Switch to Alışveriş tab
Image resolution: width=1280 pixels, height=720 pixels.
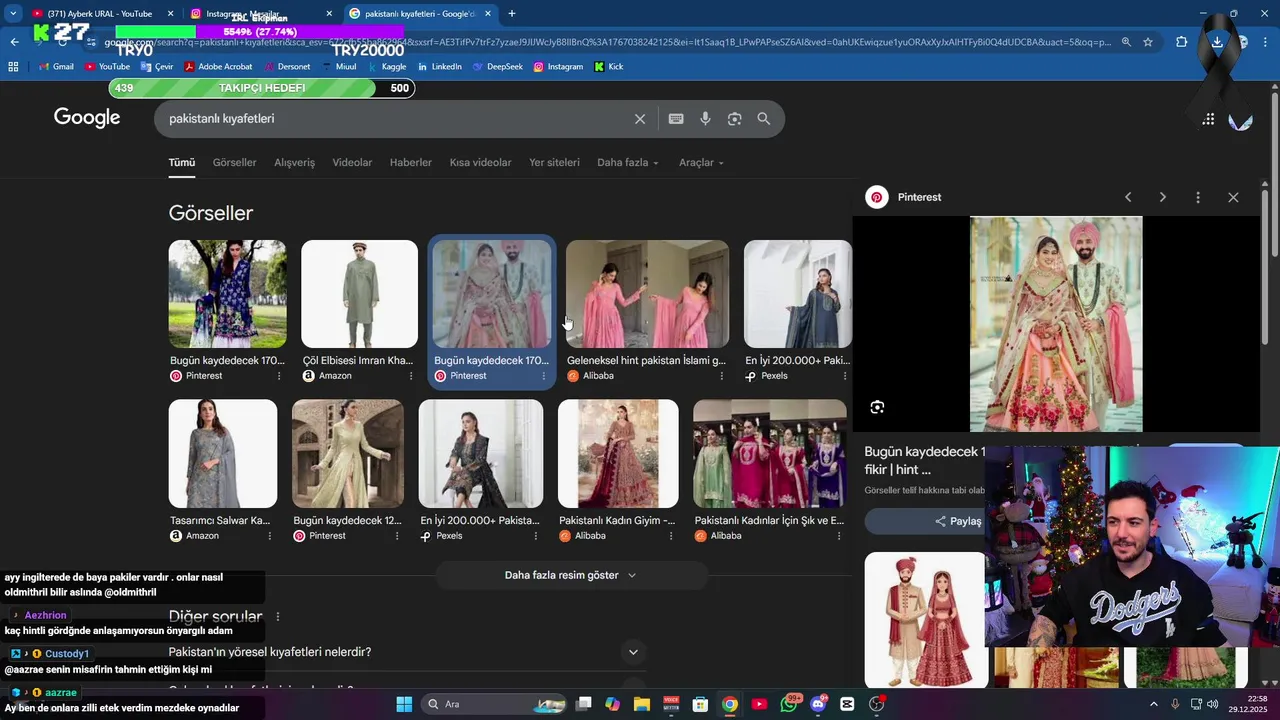[294, 162]
